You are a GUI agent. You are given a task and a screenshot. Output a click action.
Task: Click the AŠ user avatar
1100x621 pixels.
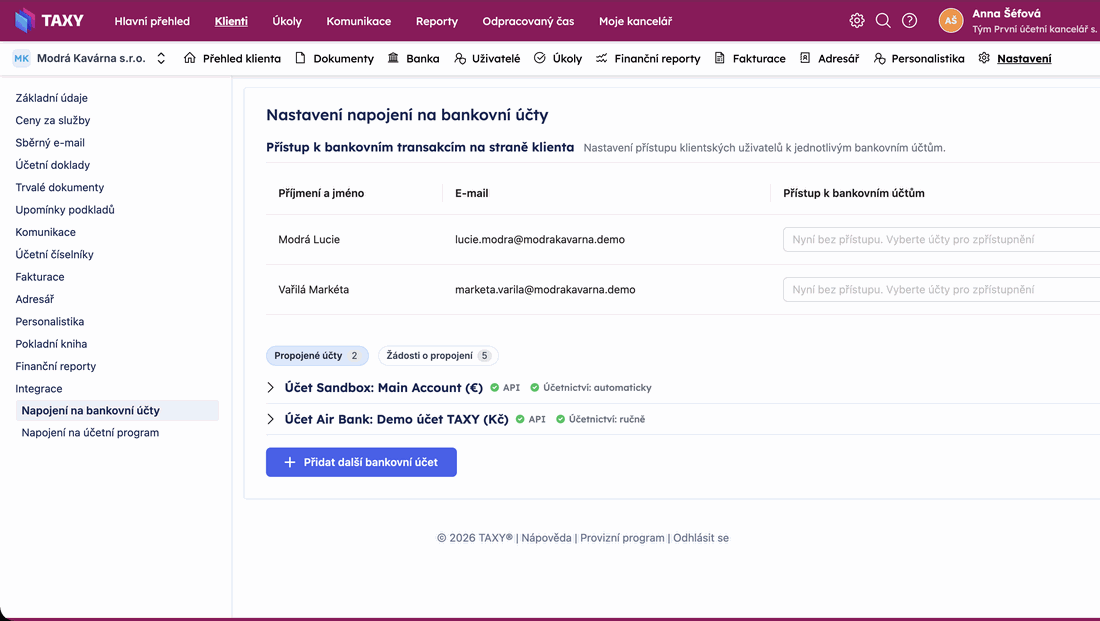951,20
